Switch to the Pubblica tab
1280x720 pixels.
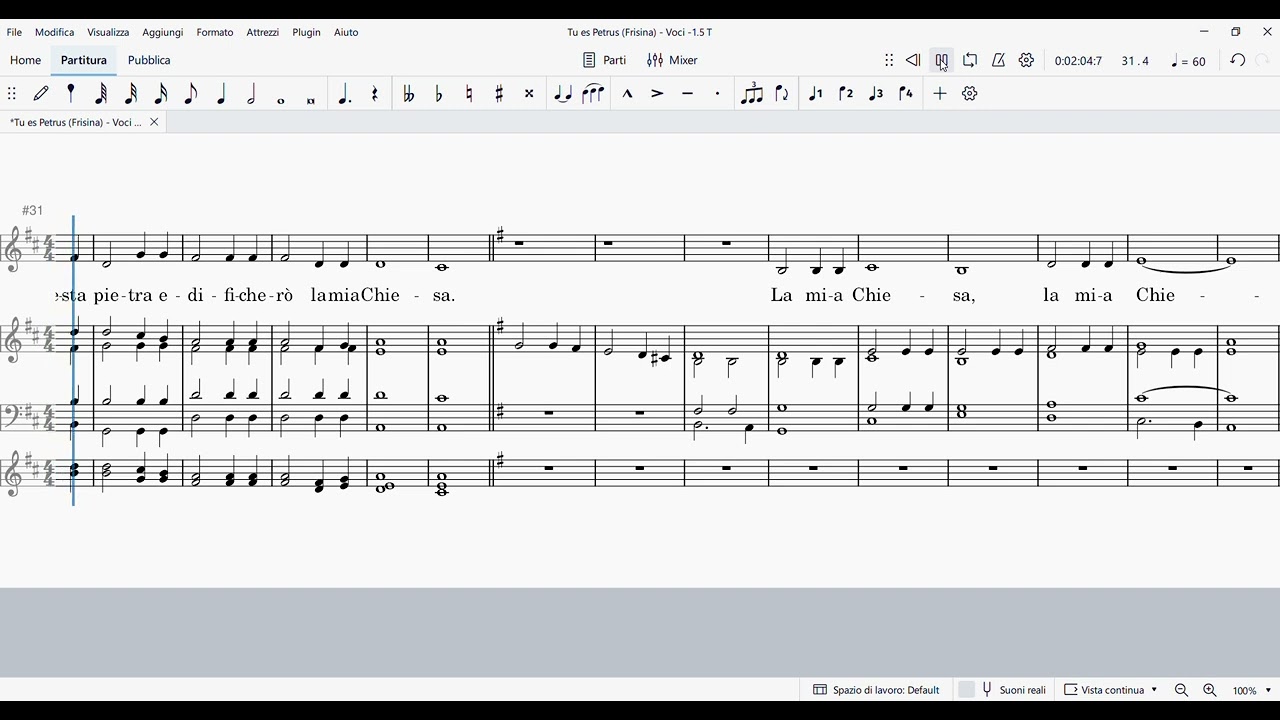point(149,61)
